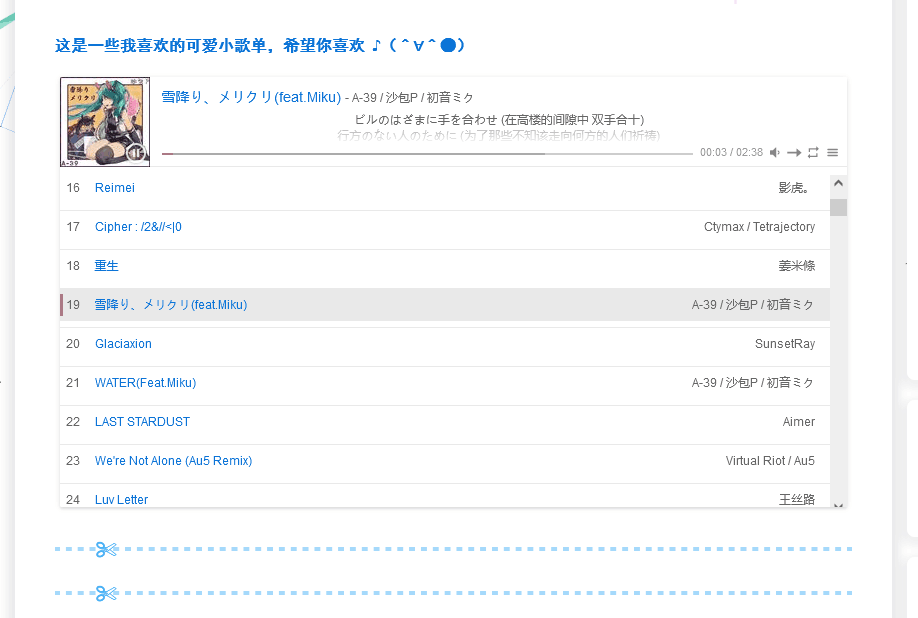Click the artist name 影虎。
The height and width of the screenshot is (618, 918).
coord(793,188)
